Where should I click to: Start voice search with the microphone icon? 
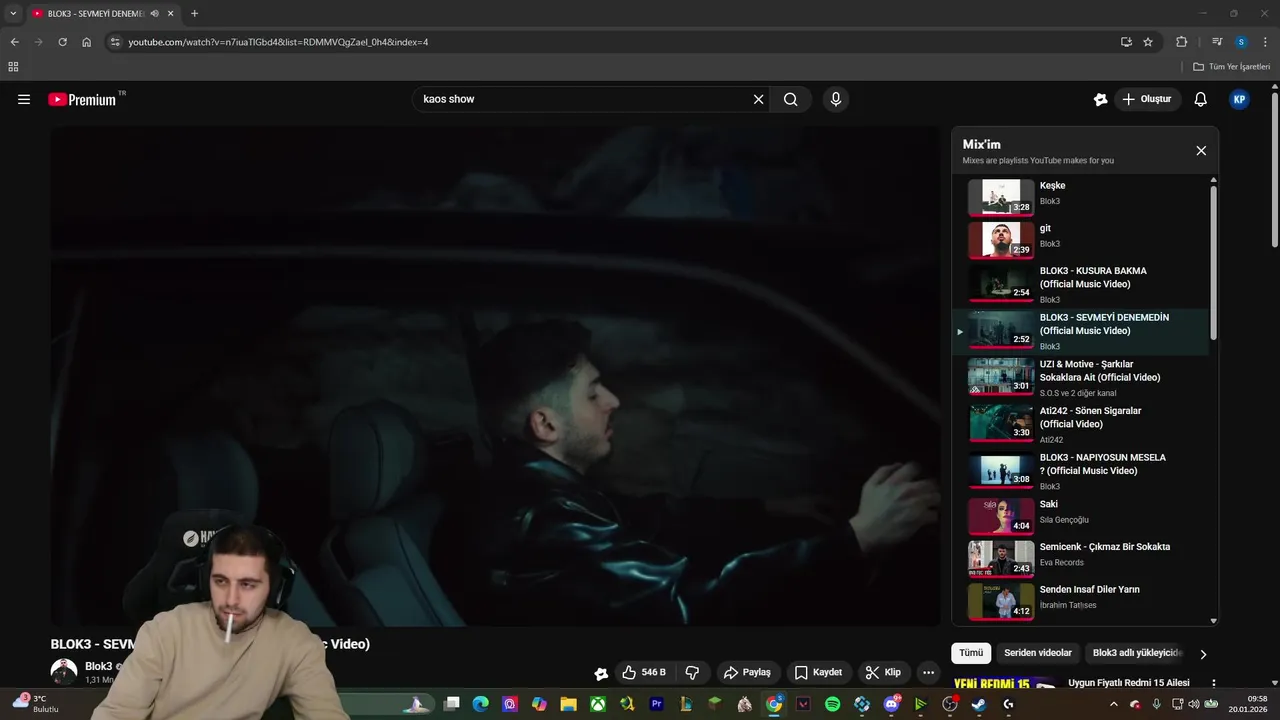836,99
